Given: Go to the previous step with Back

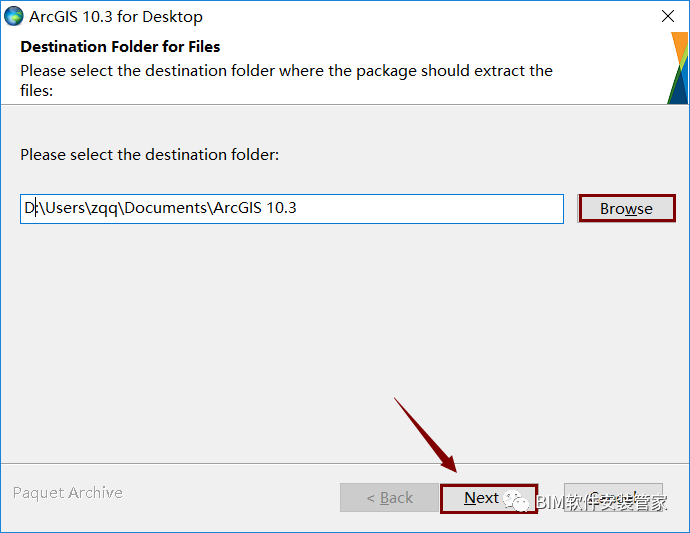Looking at the screenshot, I should coord(389,498).
